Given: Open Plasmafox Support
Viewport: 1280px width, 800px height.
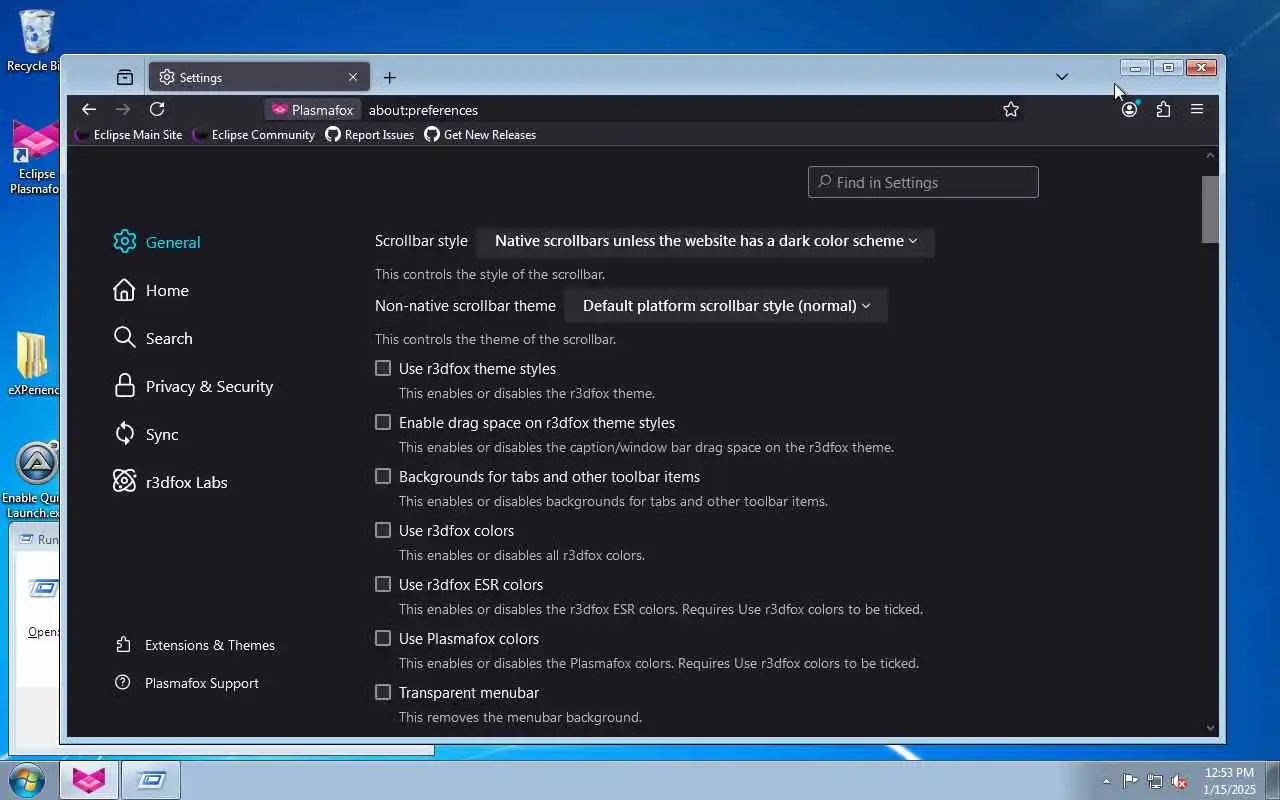Looking at the screenshot, I should 187,683.
